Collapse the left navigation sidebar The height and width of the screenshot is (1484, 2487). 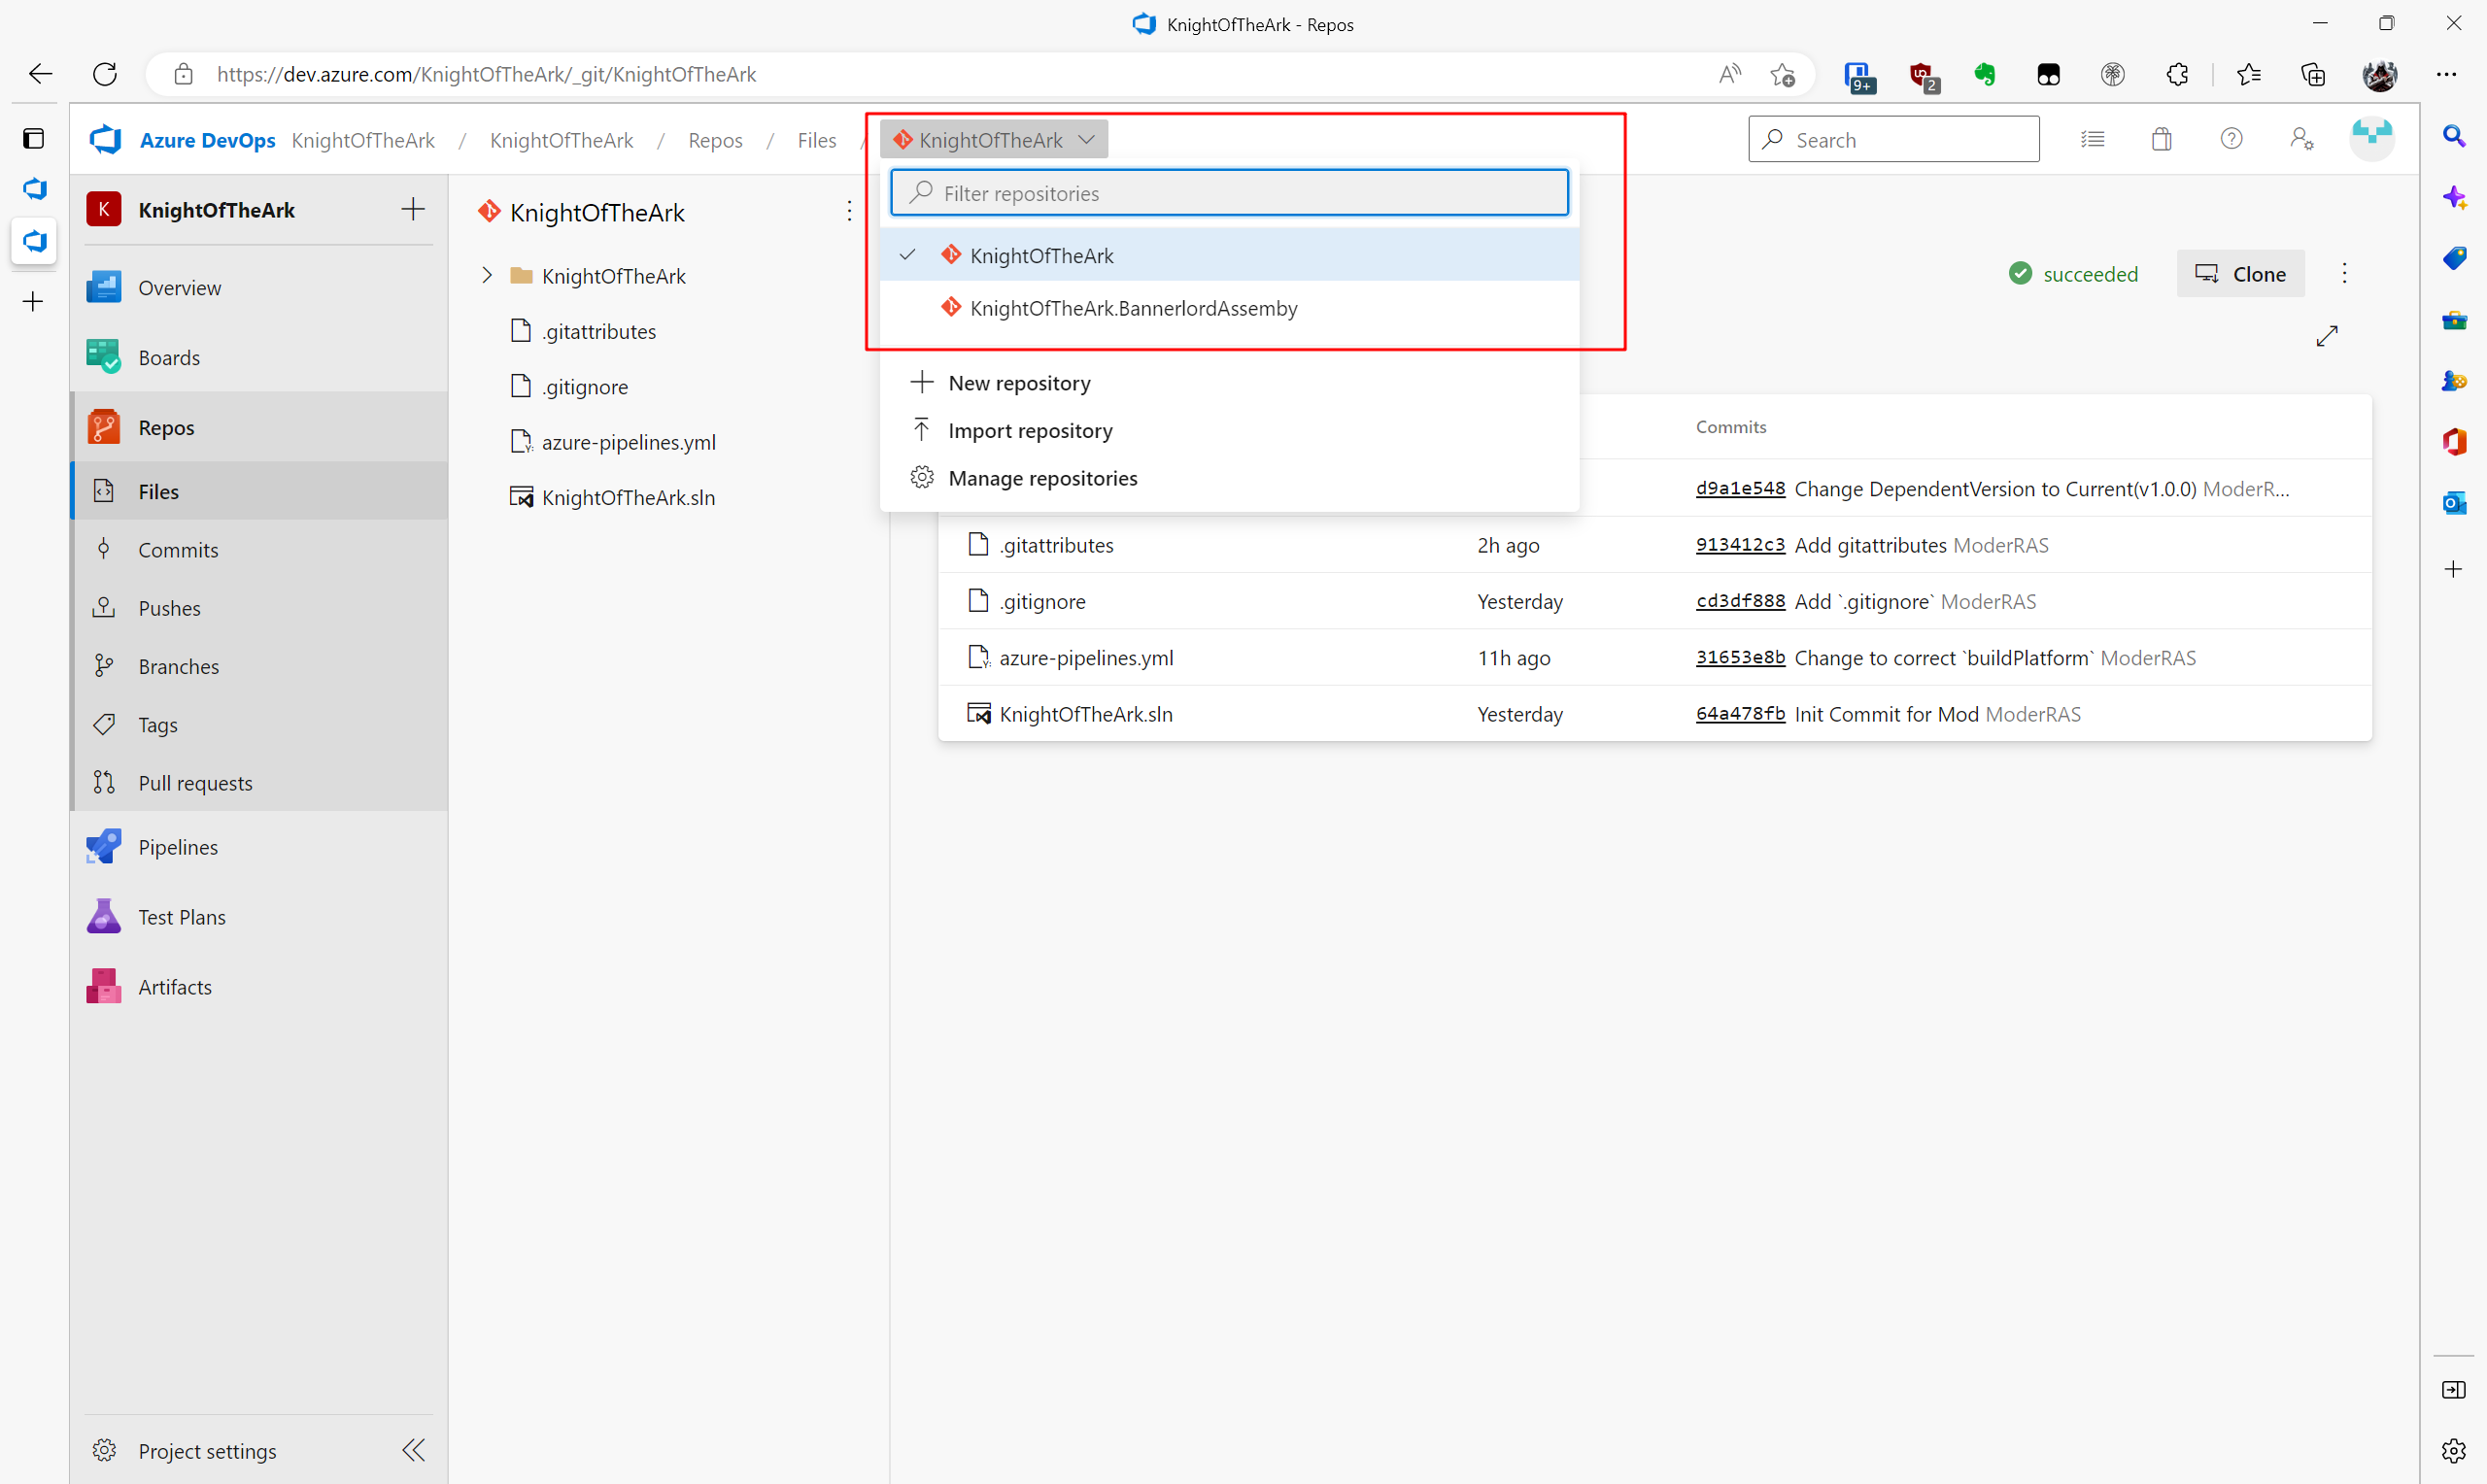coord(413,1450)
